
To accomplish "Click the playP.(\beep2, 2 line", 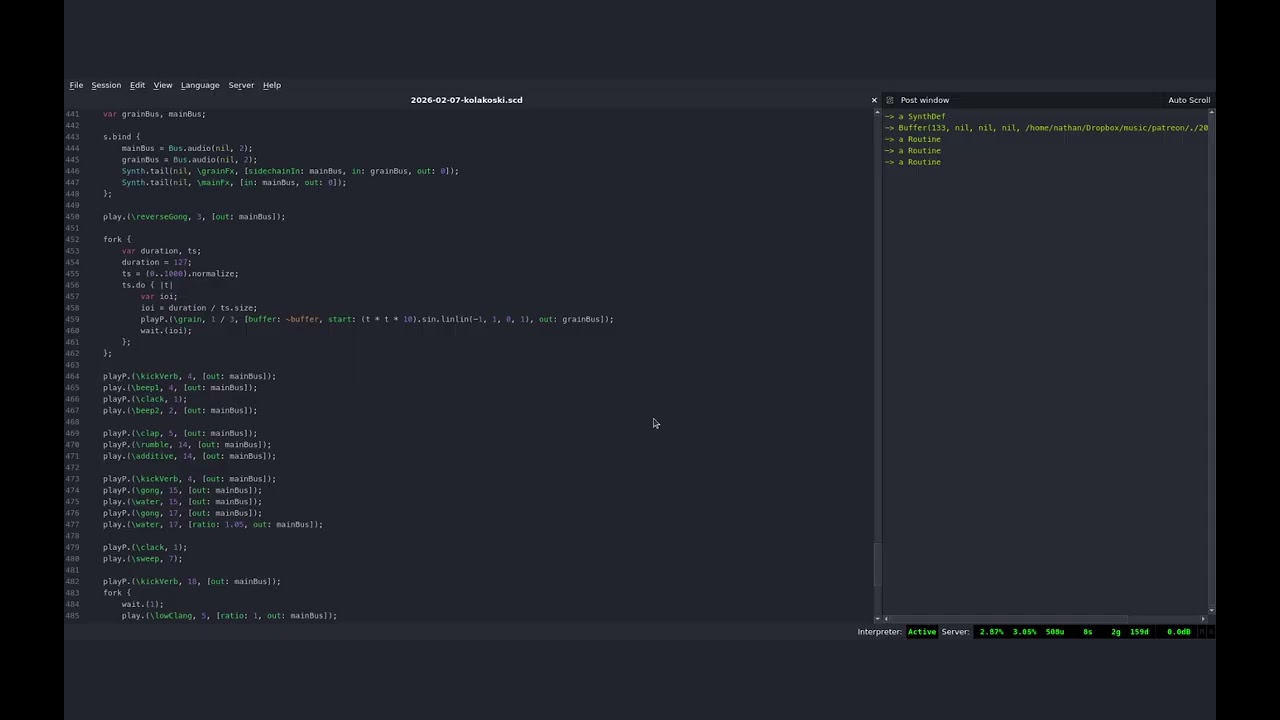I will pyautogui.click(x=180, y=410).
